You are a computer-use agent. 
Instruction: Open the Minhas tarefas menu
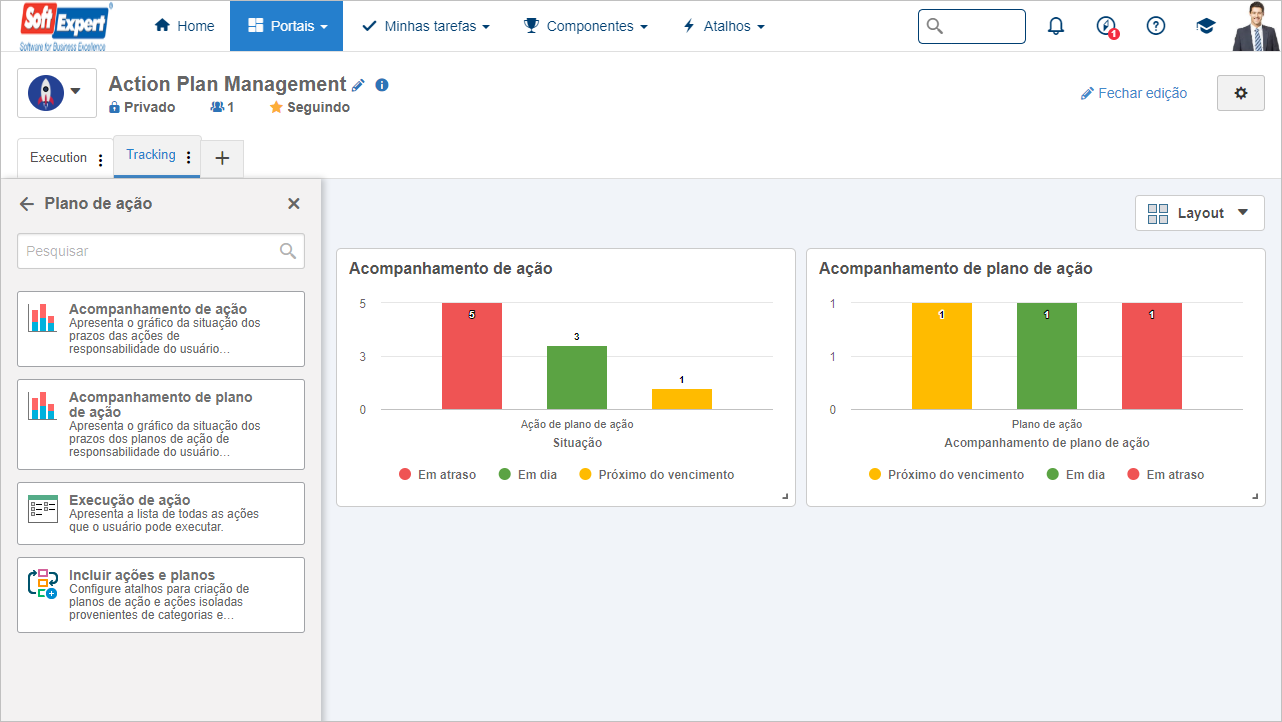tap(425, 26)
